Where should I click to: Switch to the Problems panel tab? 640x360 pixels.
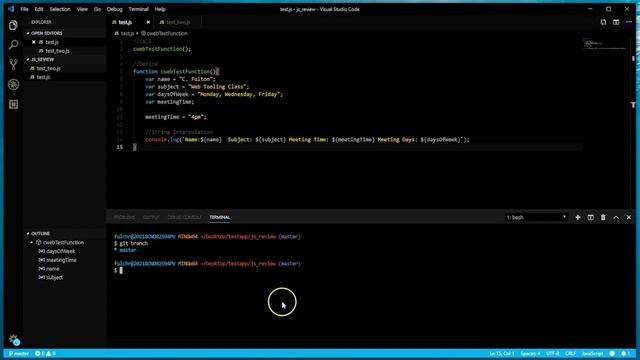coord(124,218)
